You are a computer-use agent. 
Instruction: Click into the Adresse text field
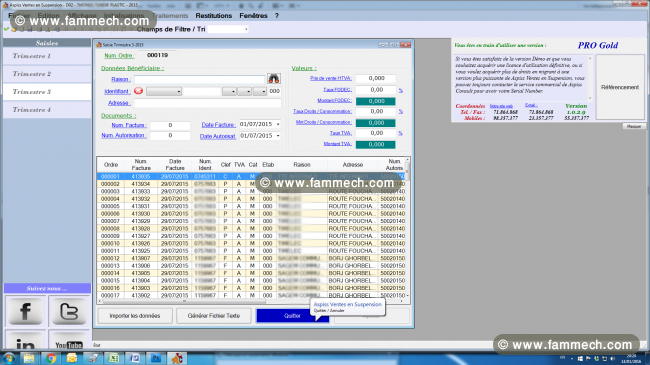207,103
